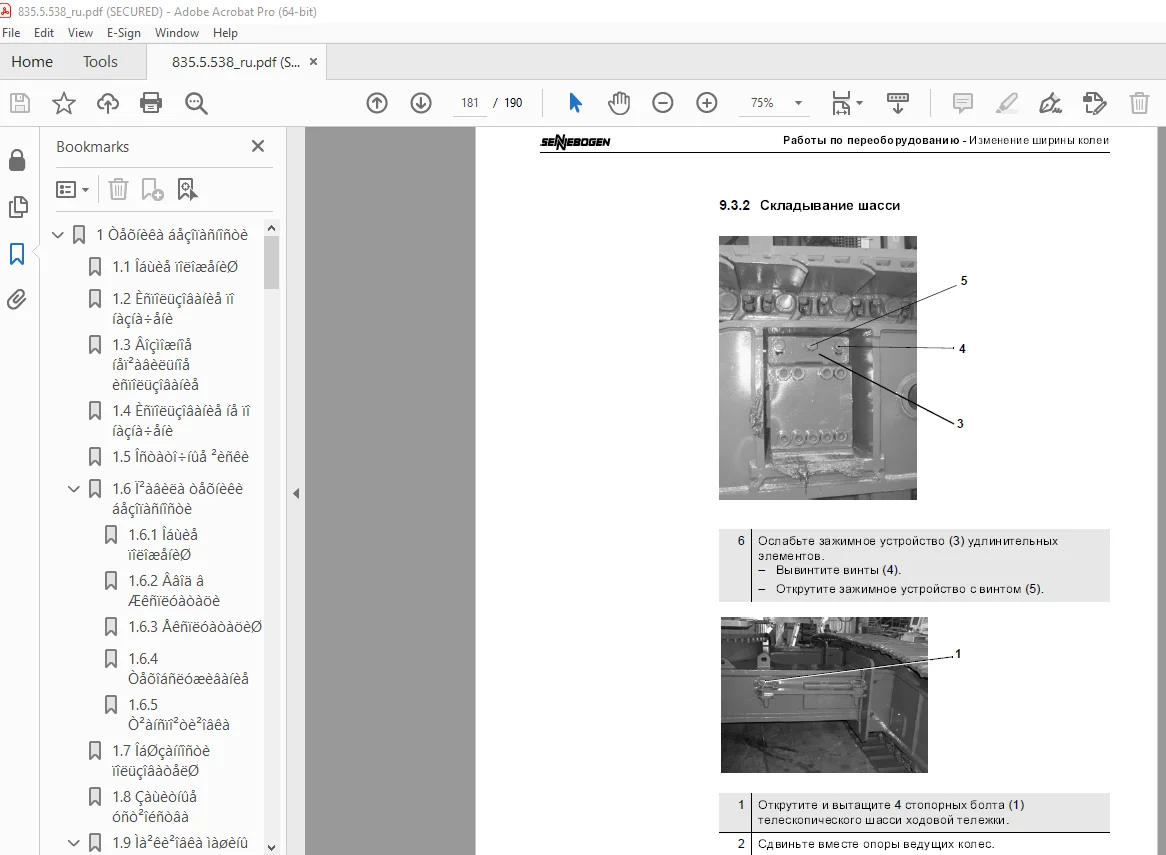The width and height of the screenshot is (1166, 855).
Task: Switch to the Home tab
Action: pyautogui.click(x=32, y=62)
